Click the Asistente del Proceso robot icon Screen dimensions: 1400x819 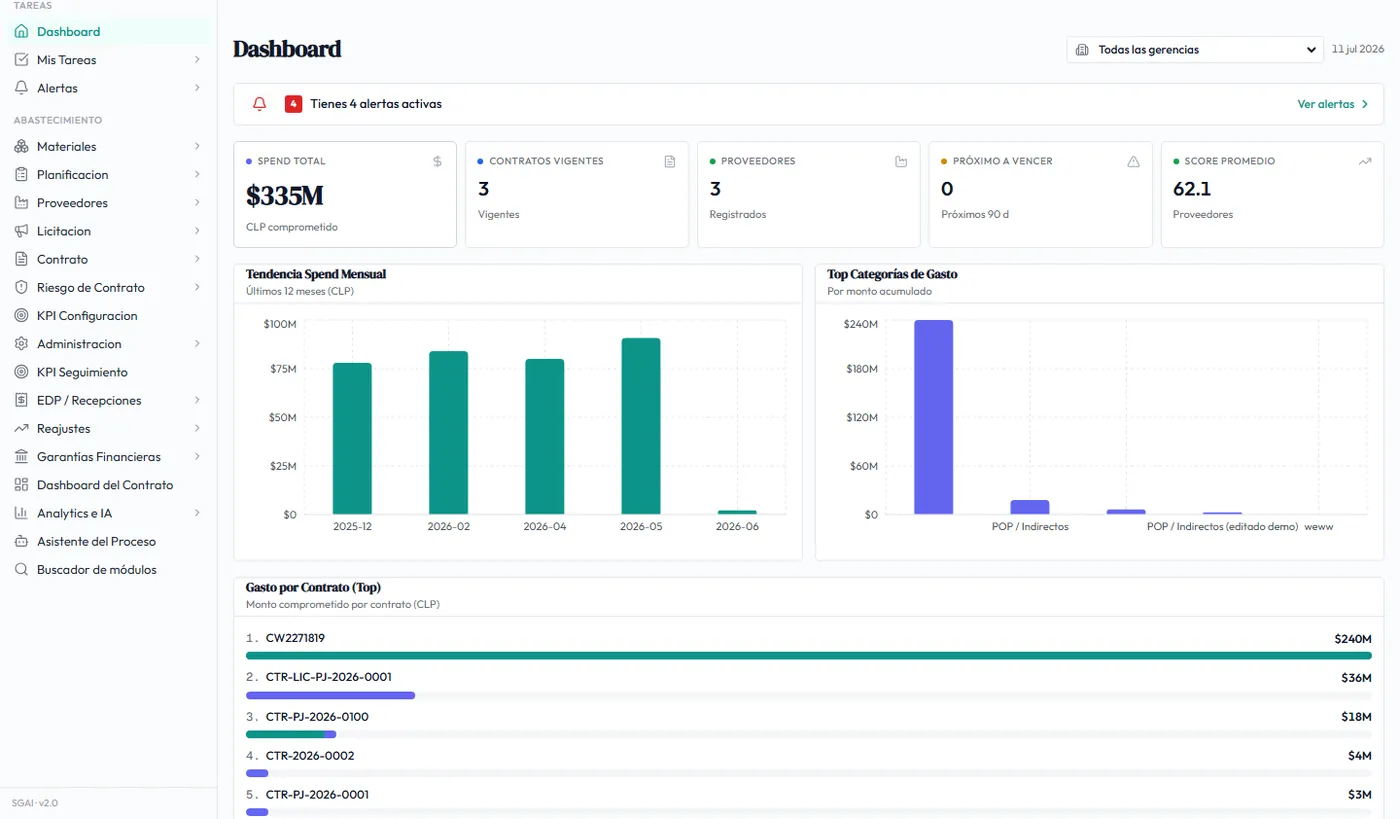pos(21,541)
